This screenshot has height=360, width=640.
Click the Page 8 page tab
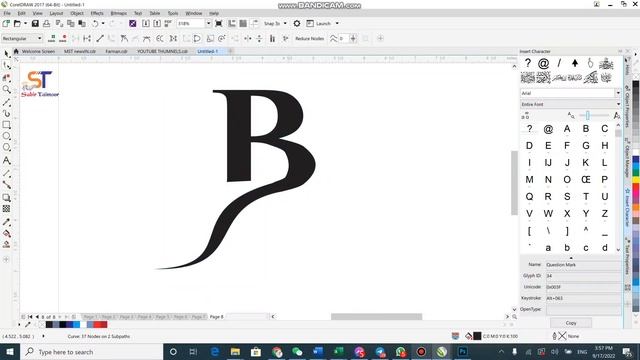(x=216, y=317)
